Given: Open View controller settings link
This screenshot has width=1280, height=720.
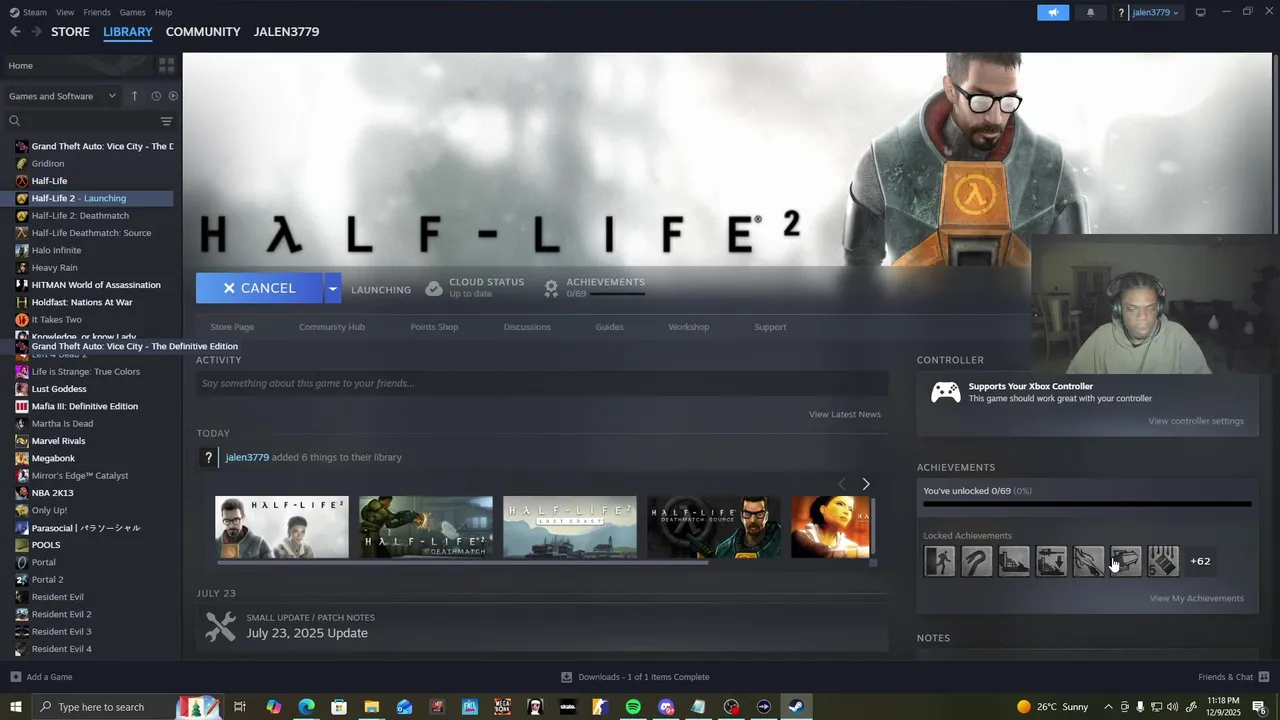Looking at the screenshot, I should click(x=1196, y=421).
